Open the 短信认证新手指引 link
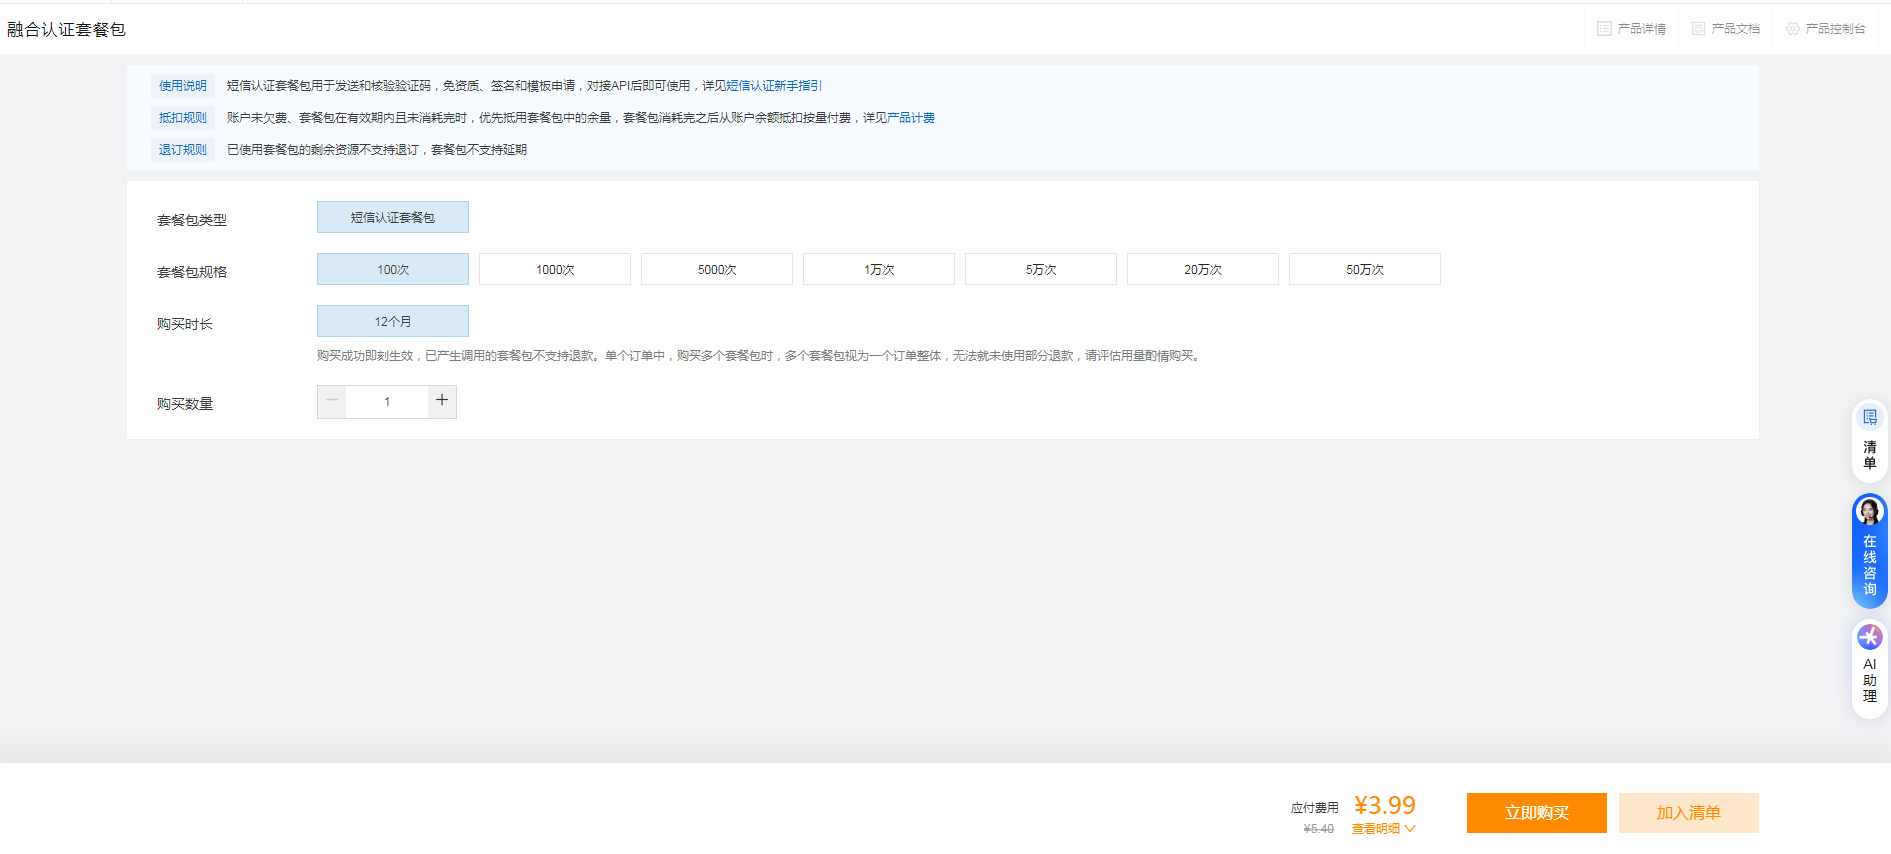The height and width of the screenshot is (854, 1891). [x=774, y=86]
